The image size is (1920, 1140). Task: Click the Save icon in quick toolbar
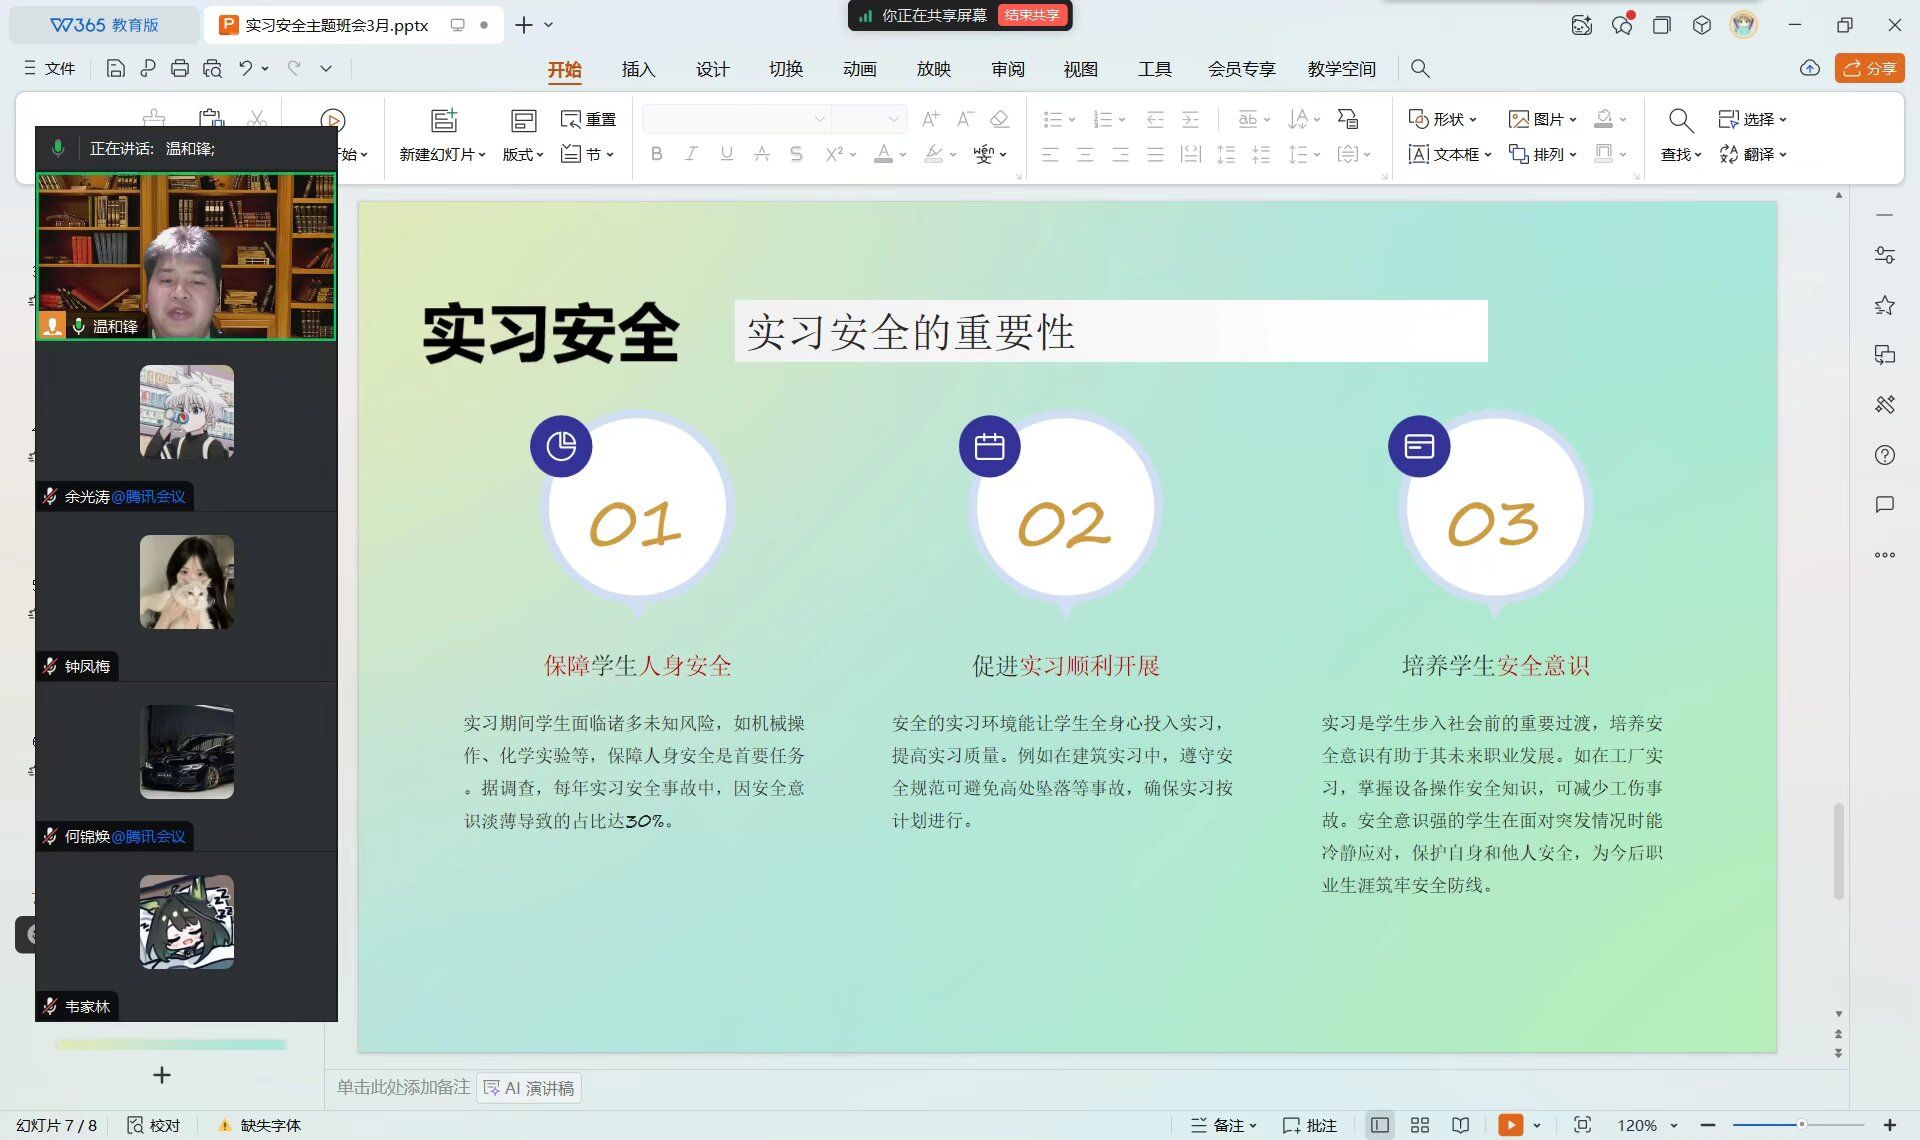[x=116, y=68]
